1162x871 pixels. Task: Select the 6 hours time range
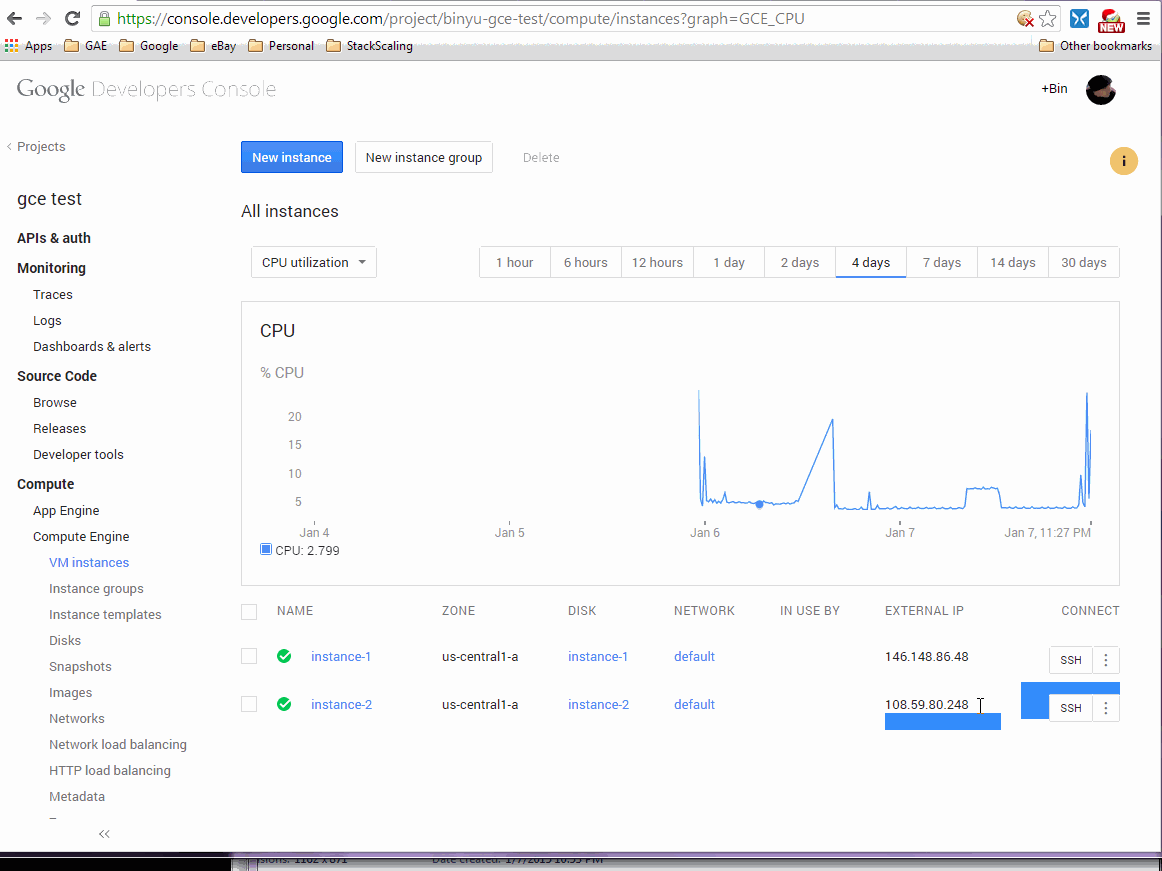click(x=585, y=262)
